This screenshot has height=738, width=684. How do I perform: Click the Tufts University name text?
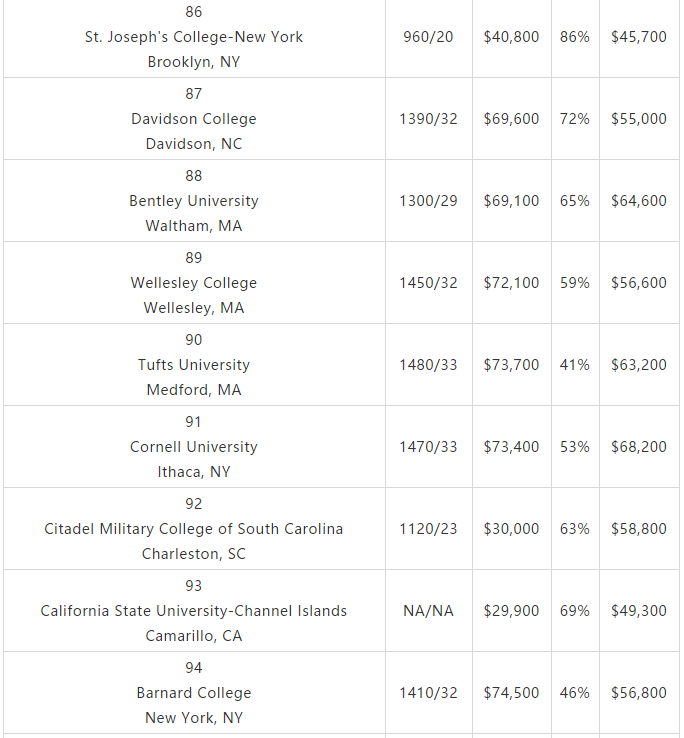click(x=193, y=364)
